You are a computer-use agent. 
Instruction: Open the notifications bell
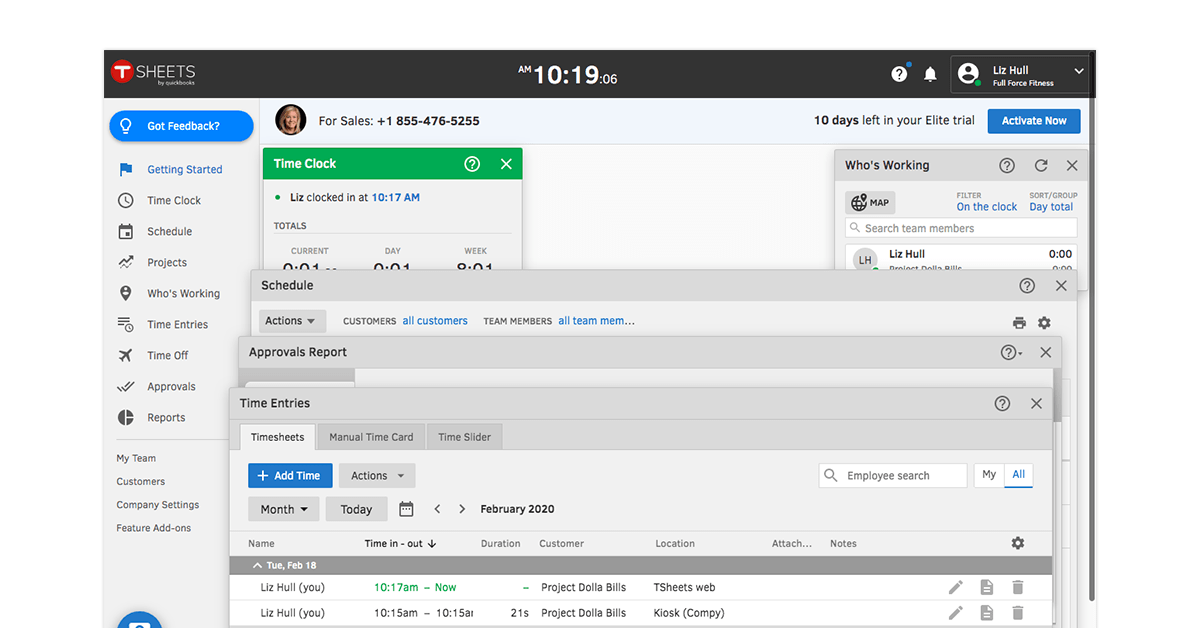point(930,74)
